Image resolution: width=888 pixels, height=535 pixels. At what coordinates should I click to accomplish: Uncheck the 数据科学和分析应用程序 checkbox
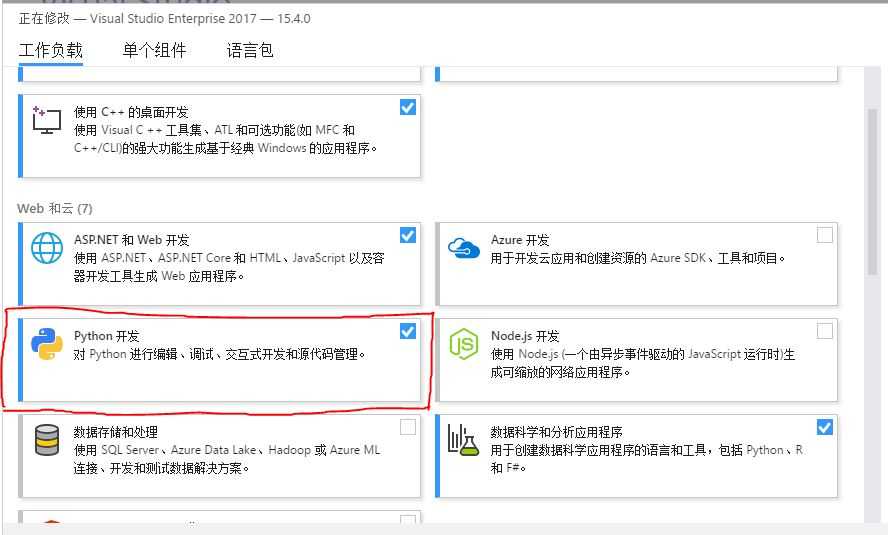click(825, 427)
